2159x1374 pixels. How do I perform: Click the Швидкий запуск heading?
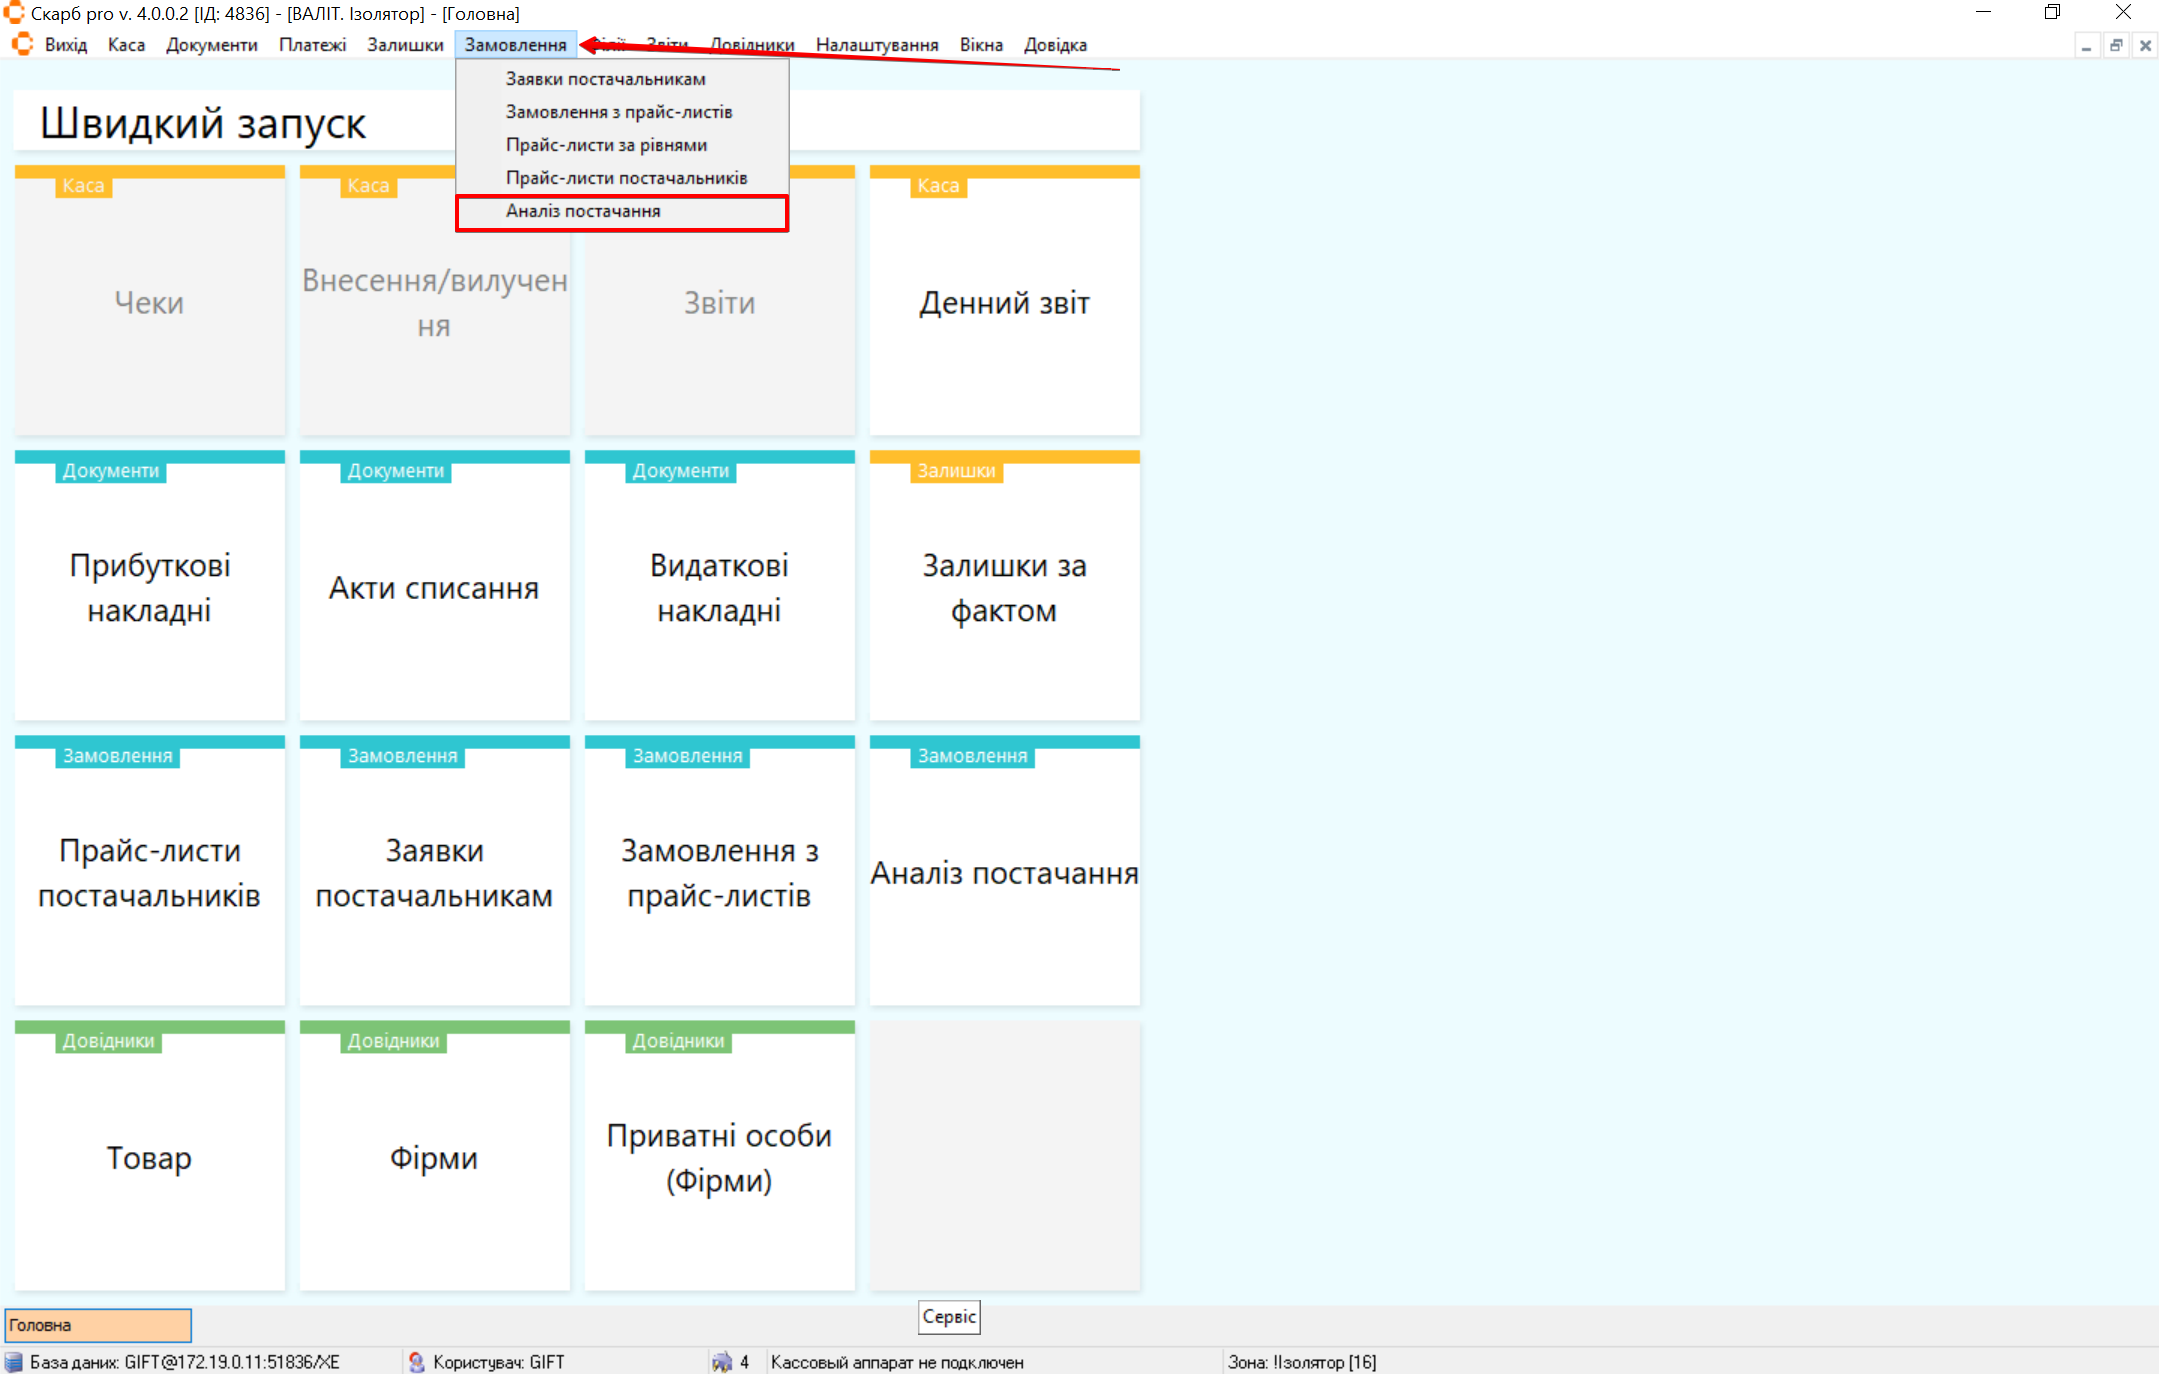pyautogui.click(x=203, y=123)
